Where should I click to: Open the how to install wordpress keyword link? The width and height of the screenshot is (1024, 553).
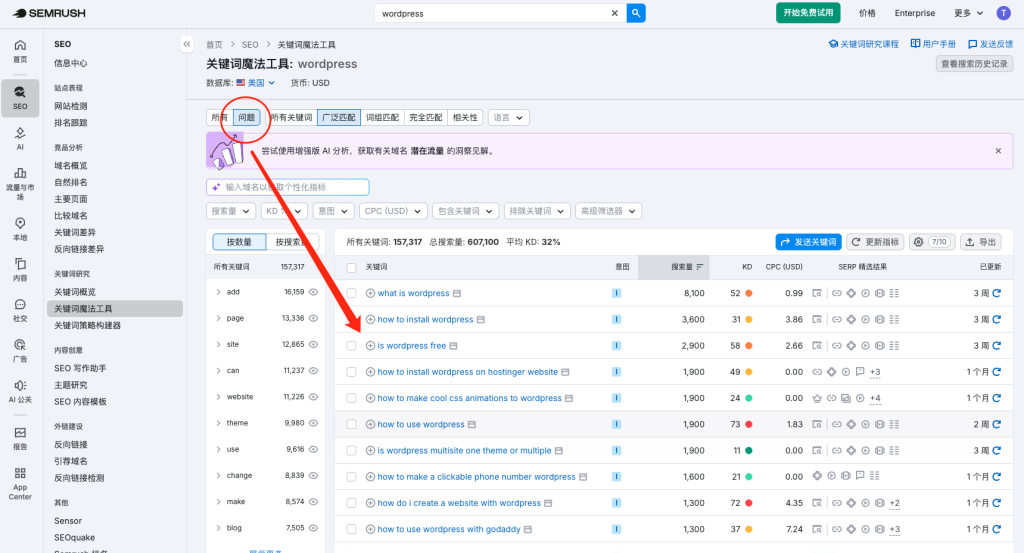[425, 319]
